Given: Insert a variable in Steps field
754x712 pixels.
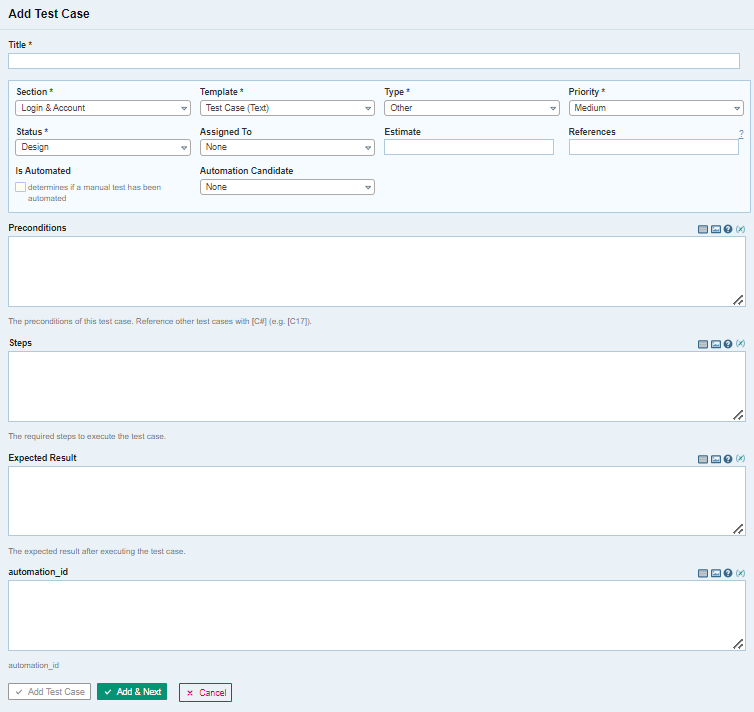Looking at the screenshot, I should pos(740,344).
